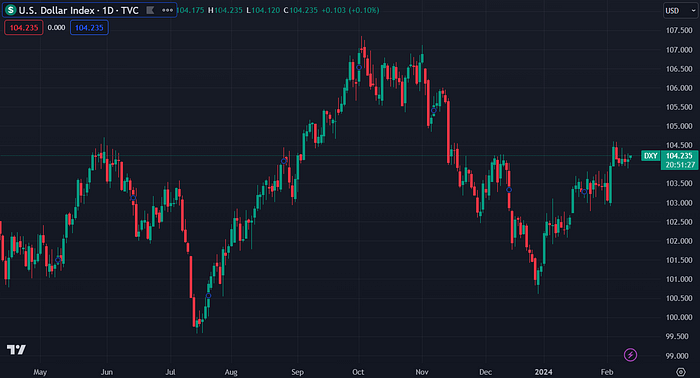Click the Oct label on time axis
Image resolution: width=700 pixels, height=378 pixels.
pos(358,372)
